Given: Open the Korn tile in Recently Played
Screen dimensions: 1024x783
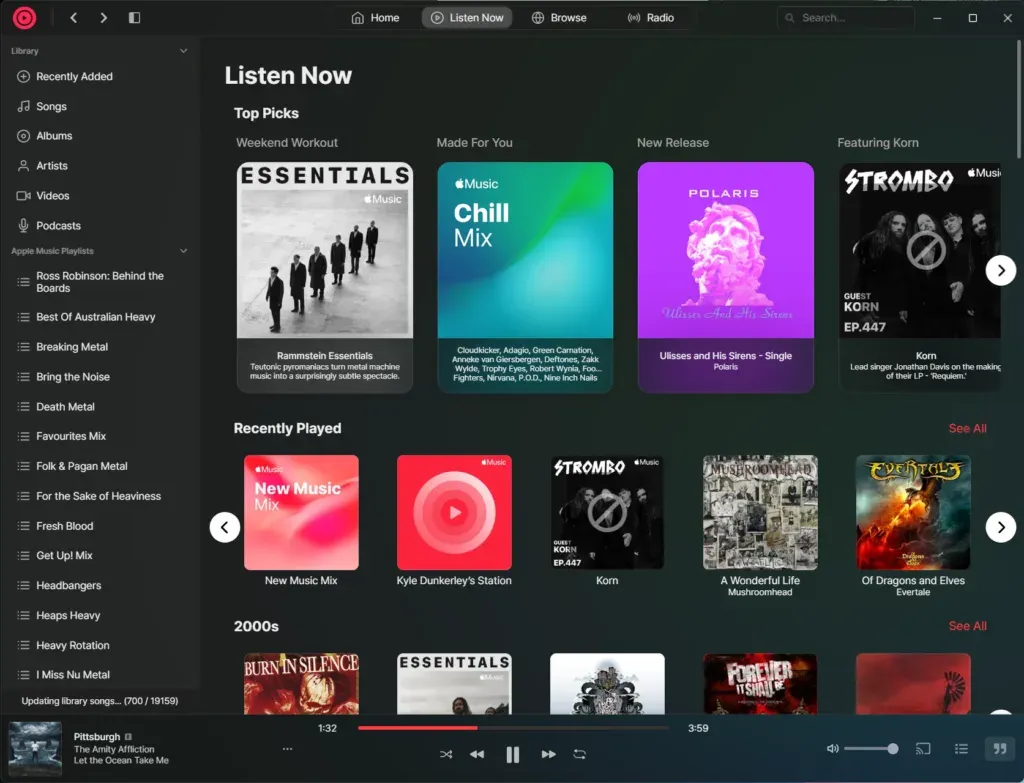Looking at the screenshot, I should tap(607, 513).
